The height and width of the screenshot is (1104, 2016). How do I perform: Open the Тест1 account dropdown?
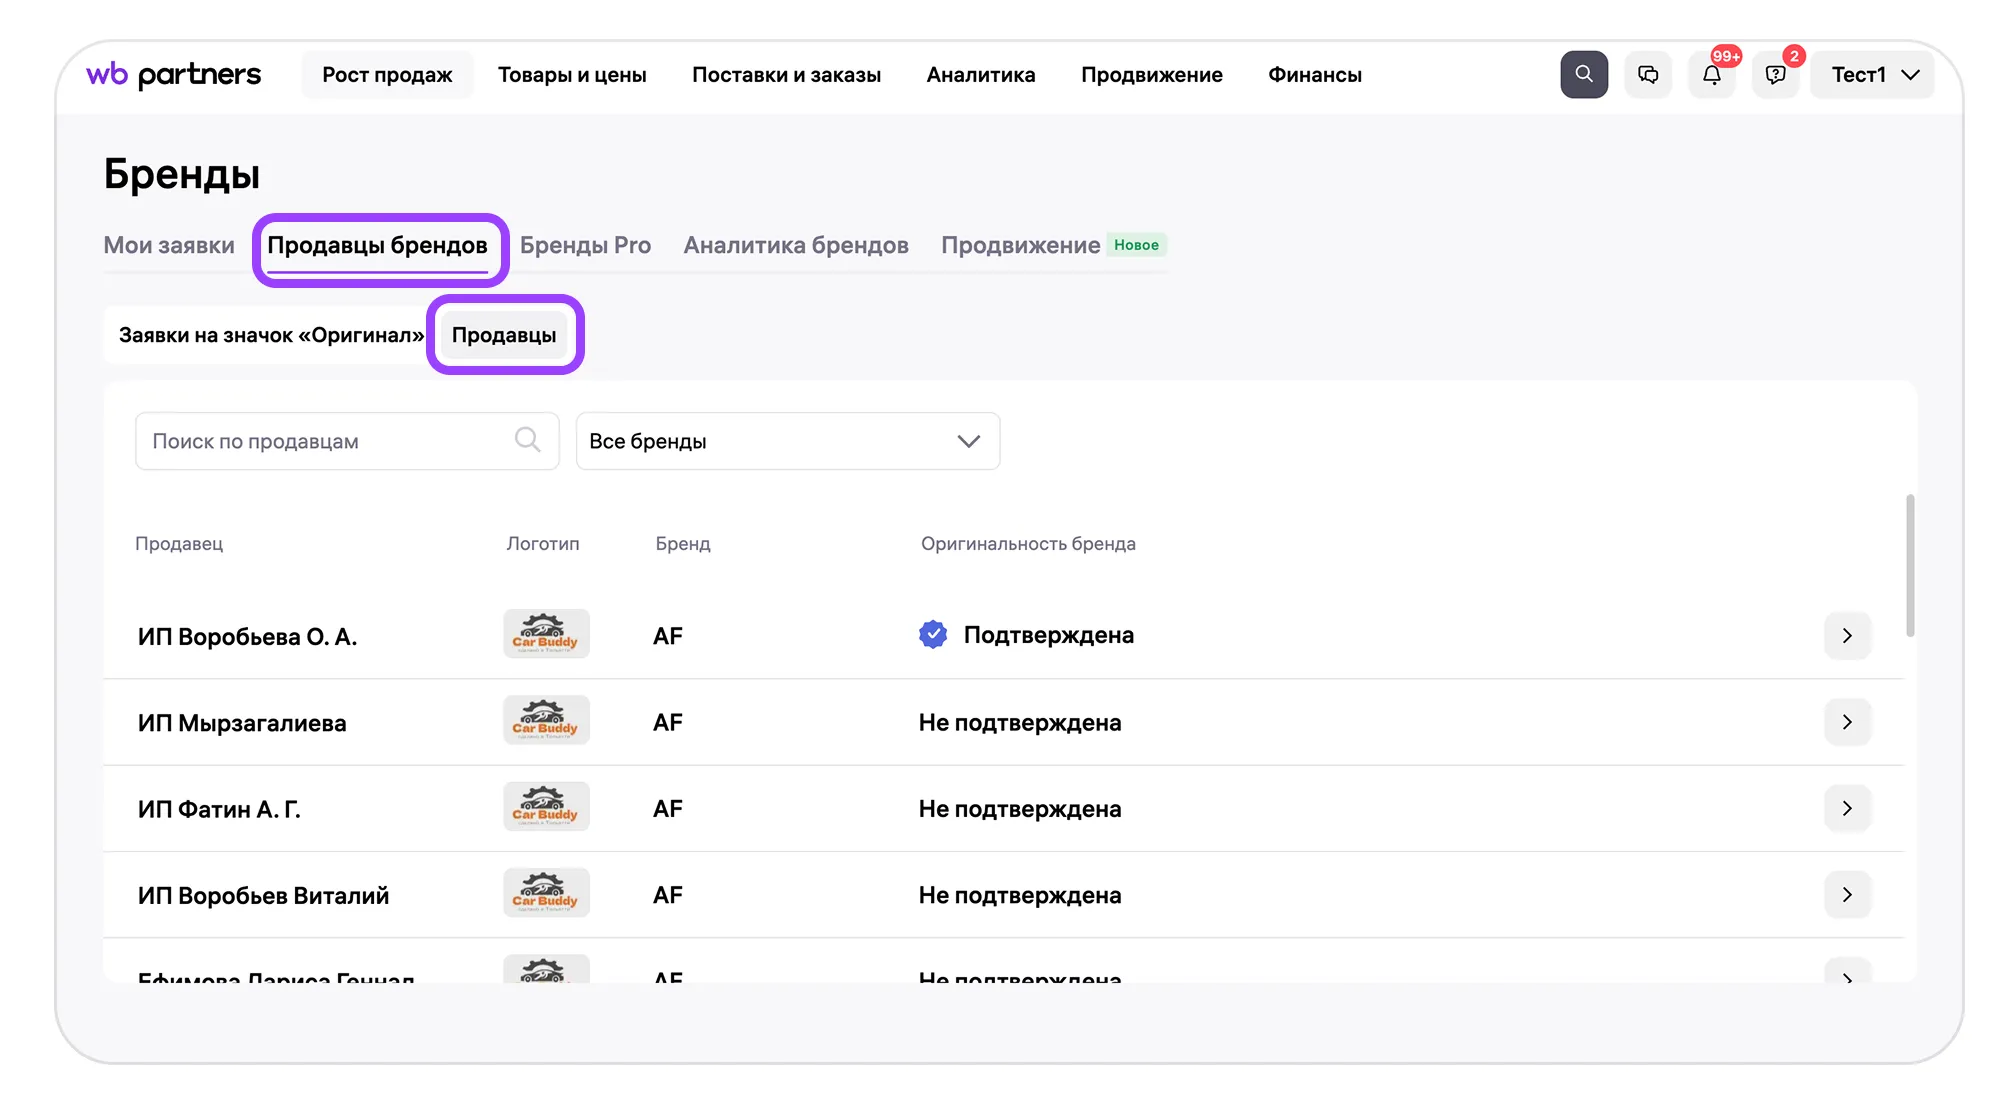pos(1873,75)
